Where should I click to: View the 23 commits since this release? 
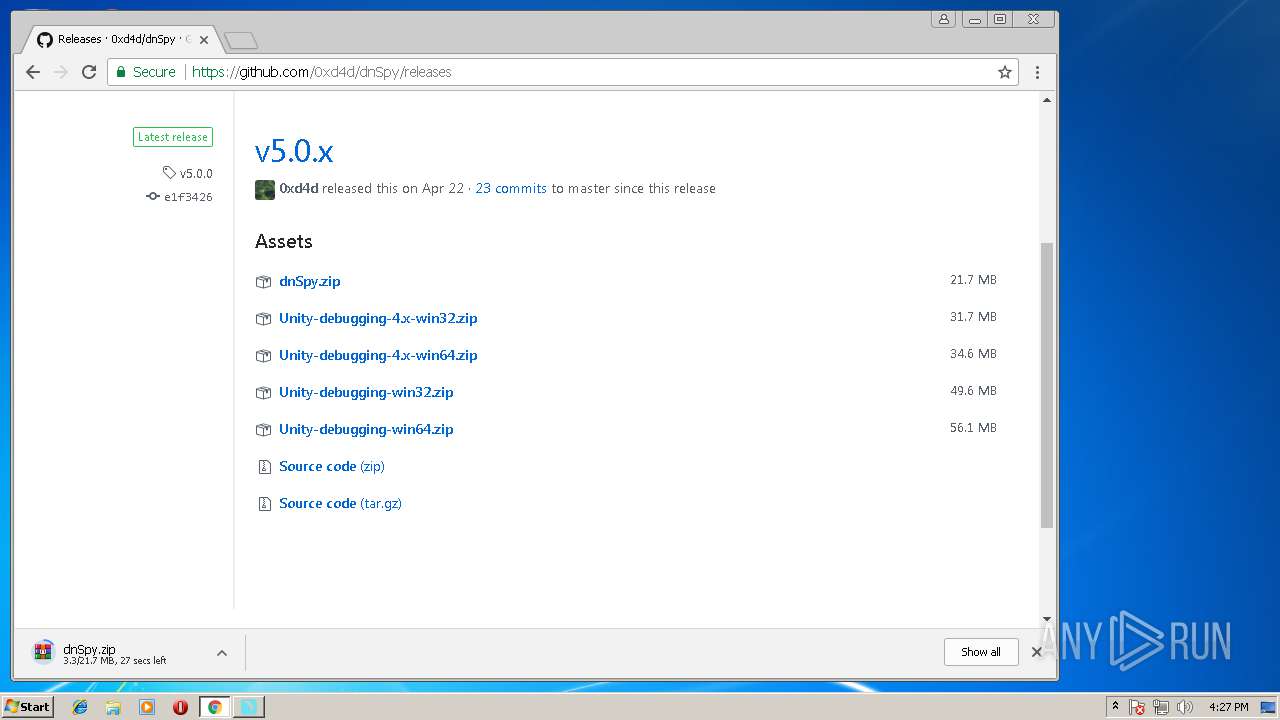511,188
